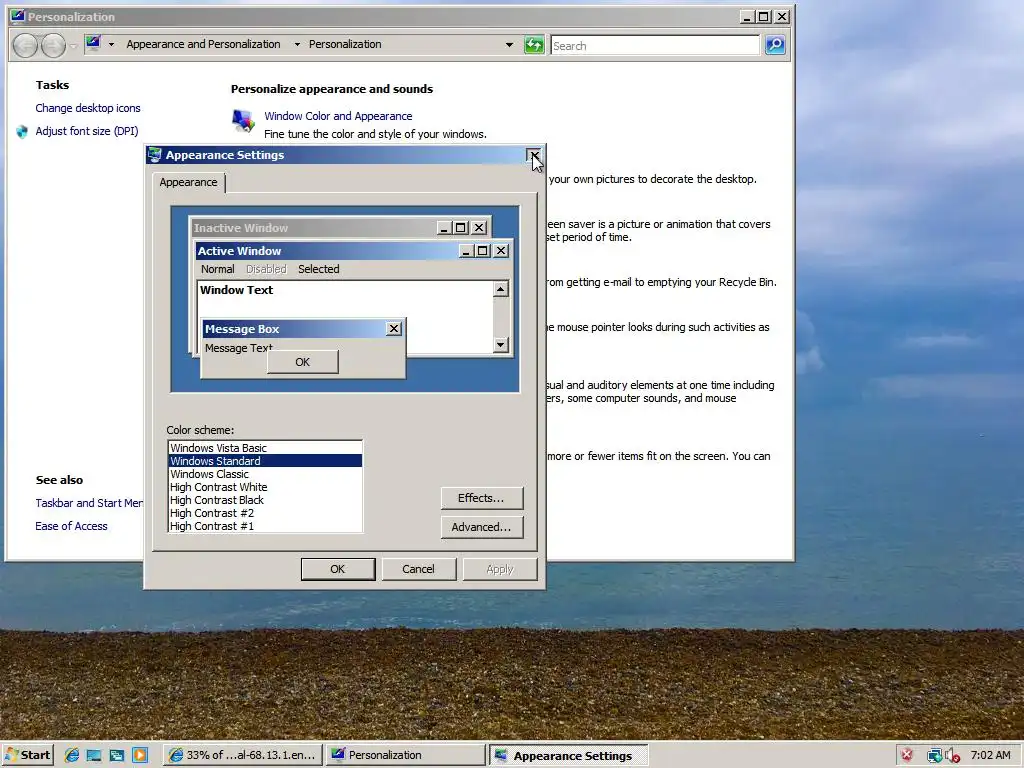Click the Back arrow in Personalization window
Screen dimensions: 1024x768
tap(25, 45)
